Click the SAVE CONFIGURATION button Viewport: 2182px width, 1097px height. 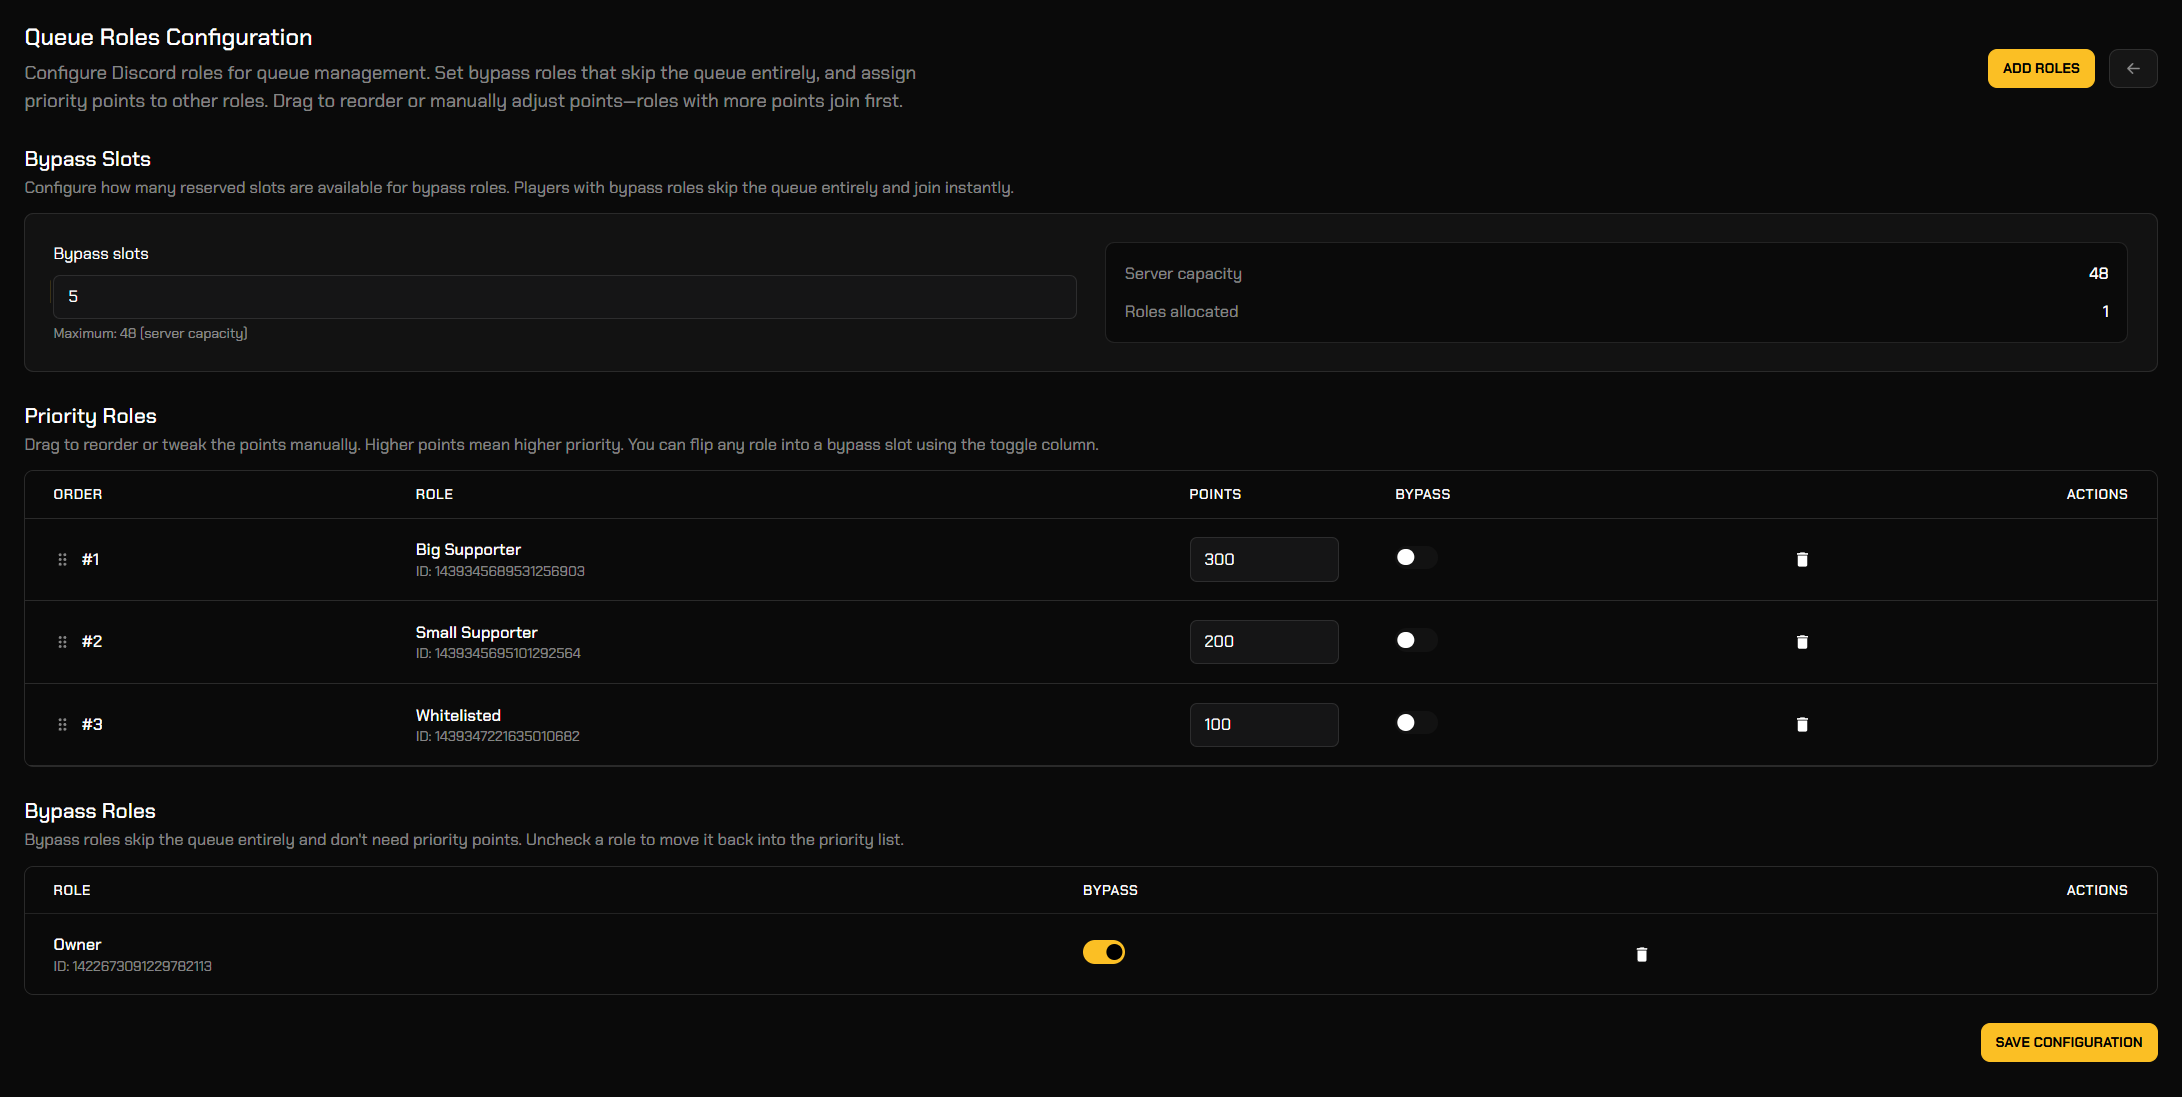pyautogui.click(x=2068, y=1042)
